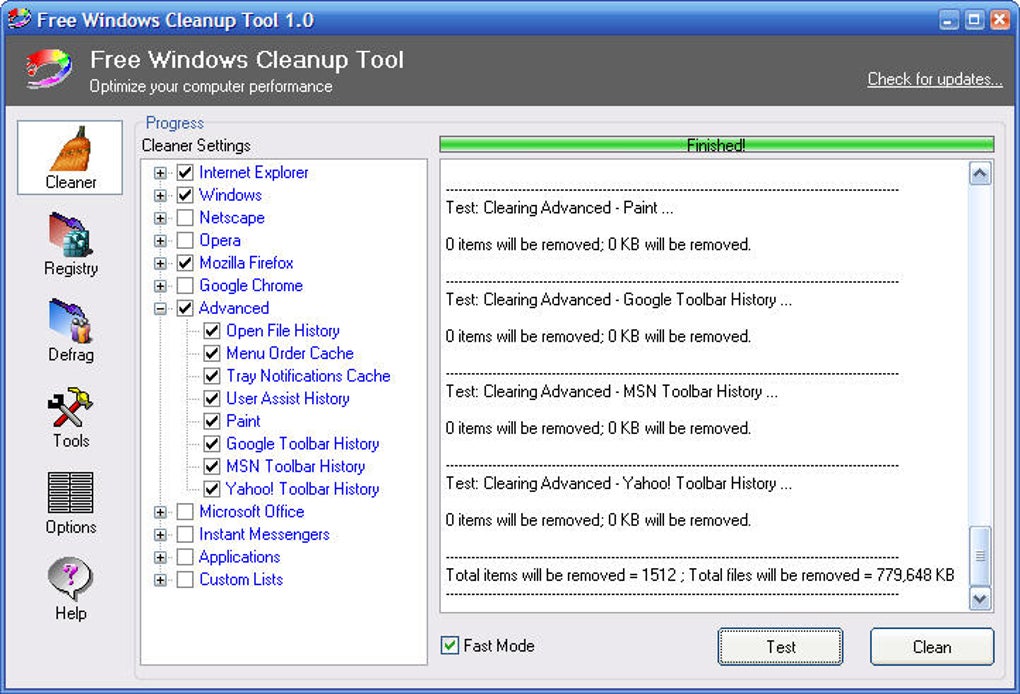Uncheck MSN Toolbar History checkbox
The image size is (1020, 694).
[x=212, y=466]
